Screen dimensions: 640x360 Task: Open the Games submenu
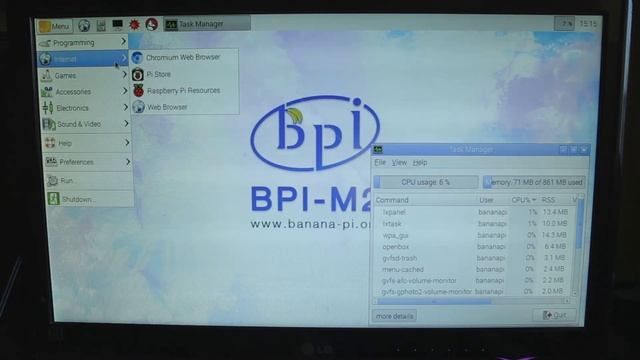84,76
